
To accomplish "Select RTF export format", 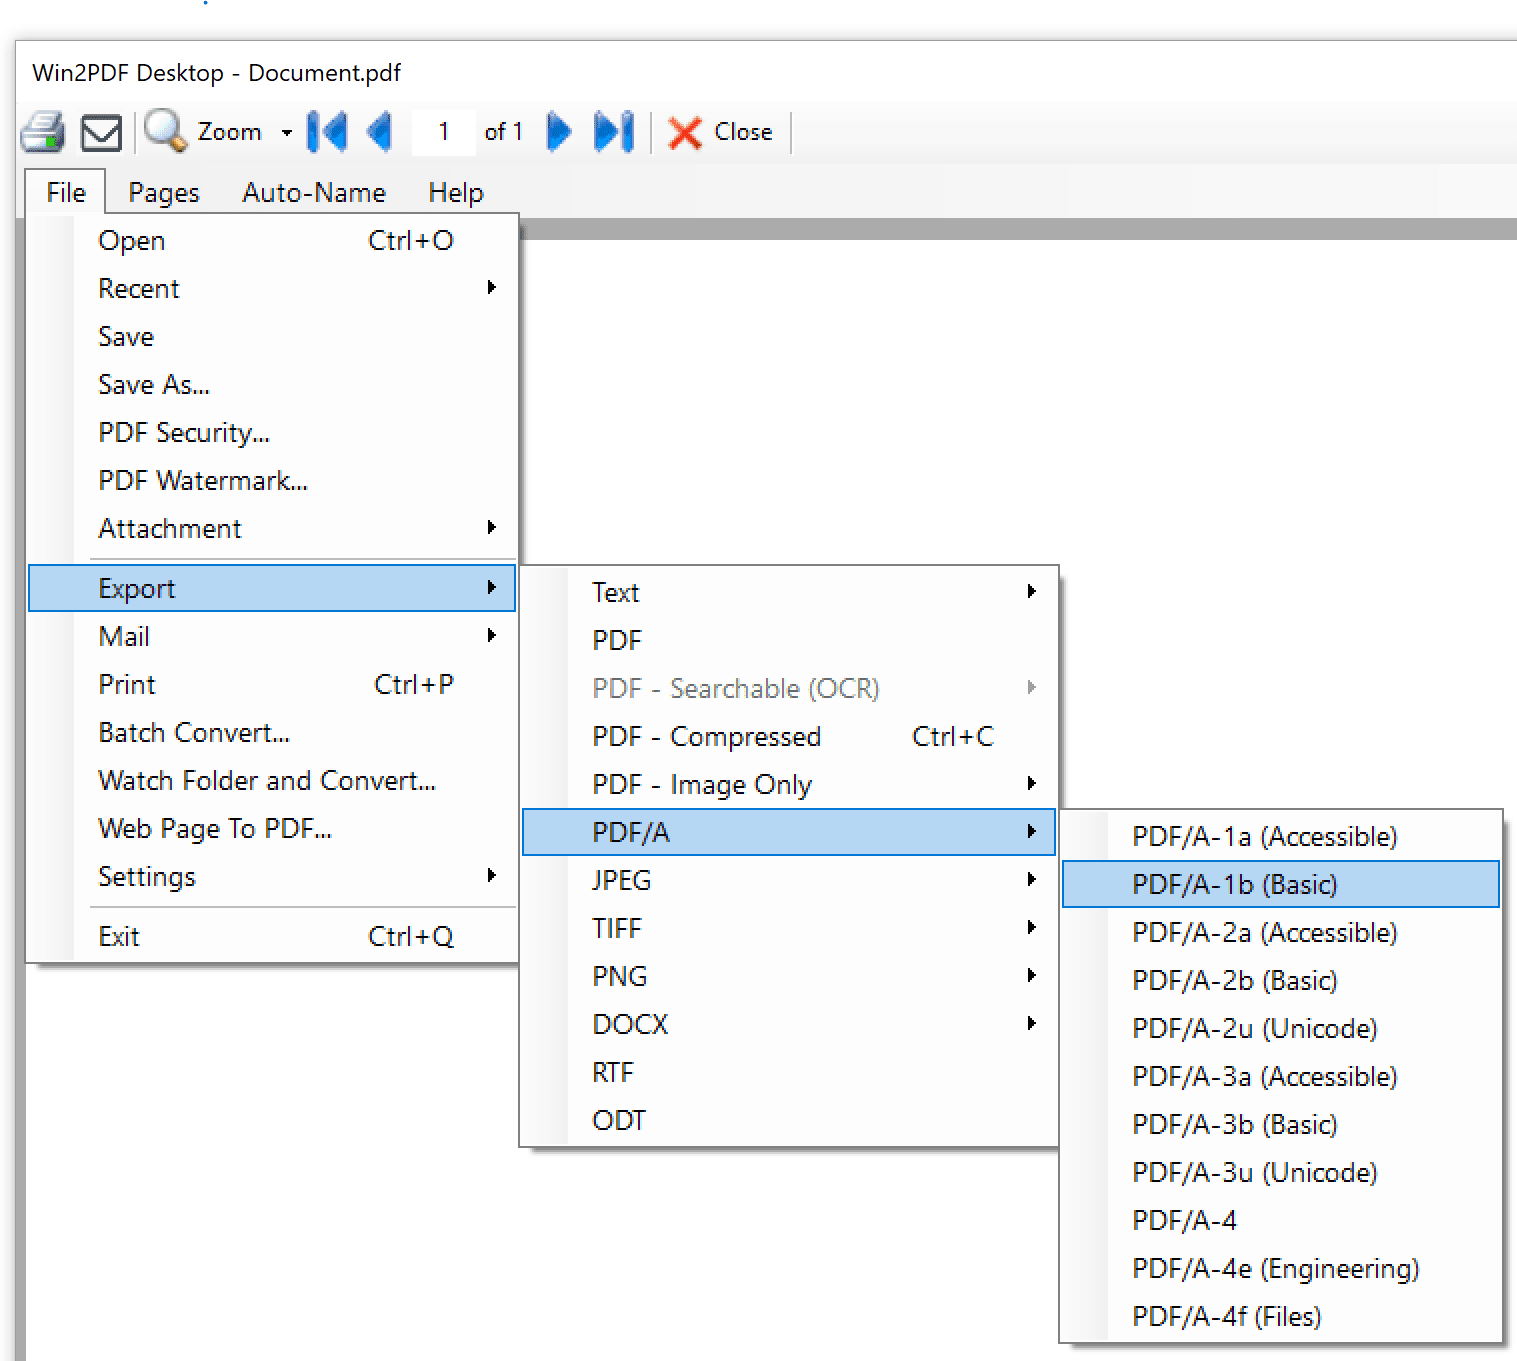I will 789,1072.
